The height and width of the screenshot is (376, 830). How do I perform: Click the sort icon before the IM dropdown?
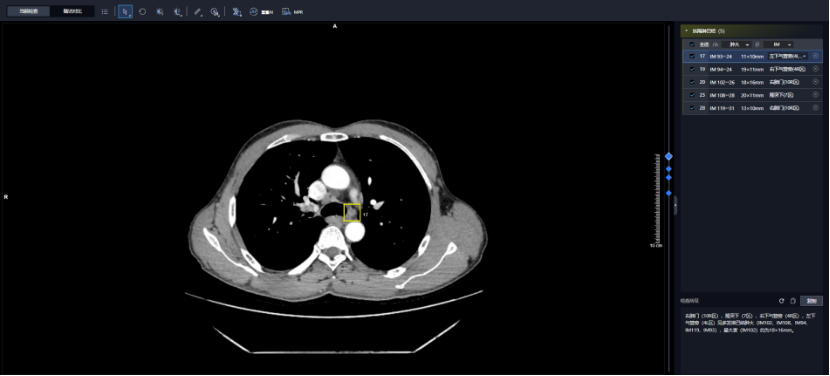pyautogui.click(x=757, y=44)
